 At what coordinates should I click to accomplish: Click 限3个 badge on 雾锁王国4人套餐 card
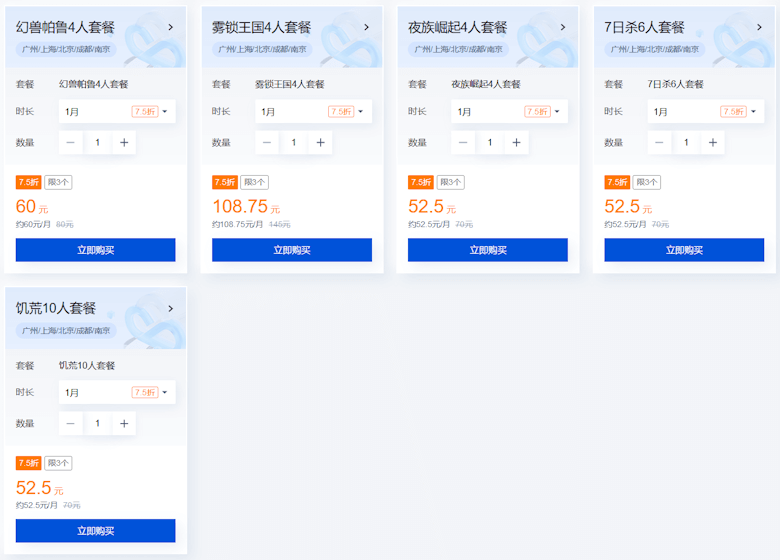[x=255, y=182]
